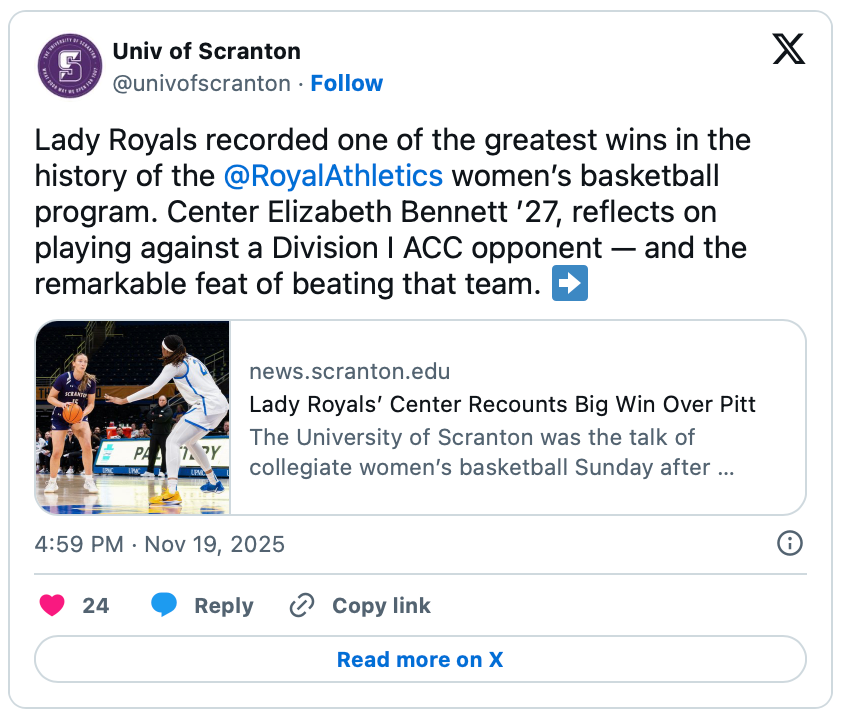Open the Univ of Scranton profile avatar
The width and height of the screenshot is (844, 728).
tap(69, 66)
